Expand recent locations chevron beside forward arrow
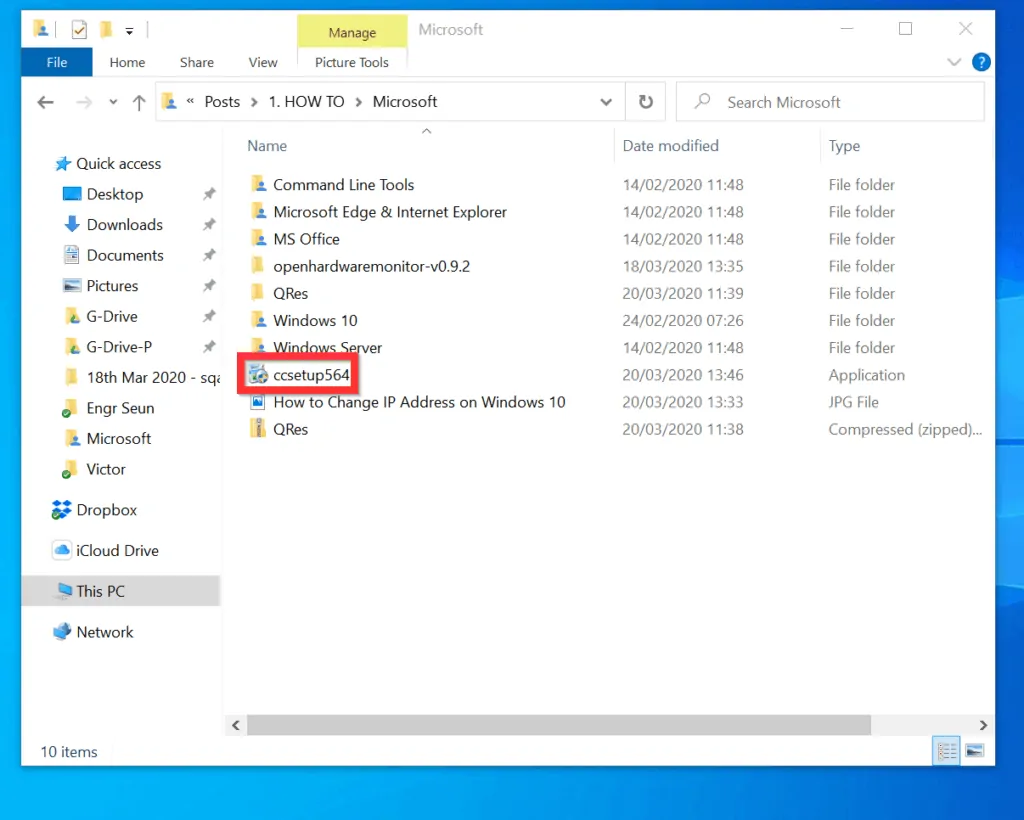 pyautogui.click(x=112, y=101)
